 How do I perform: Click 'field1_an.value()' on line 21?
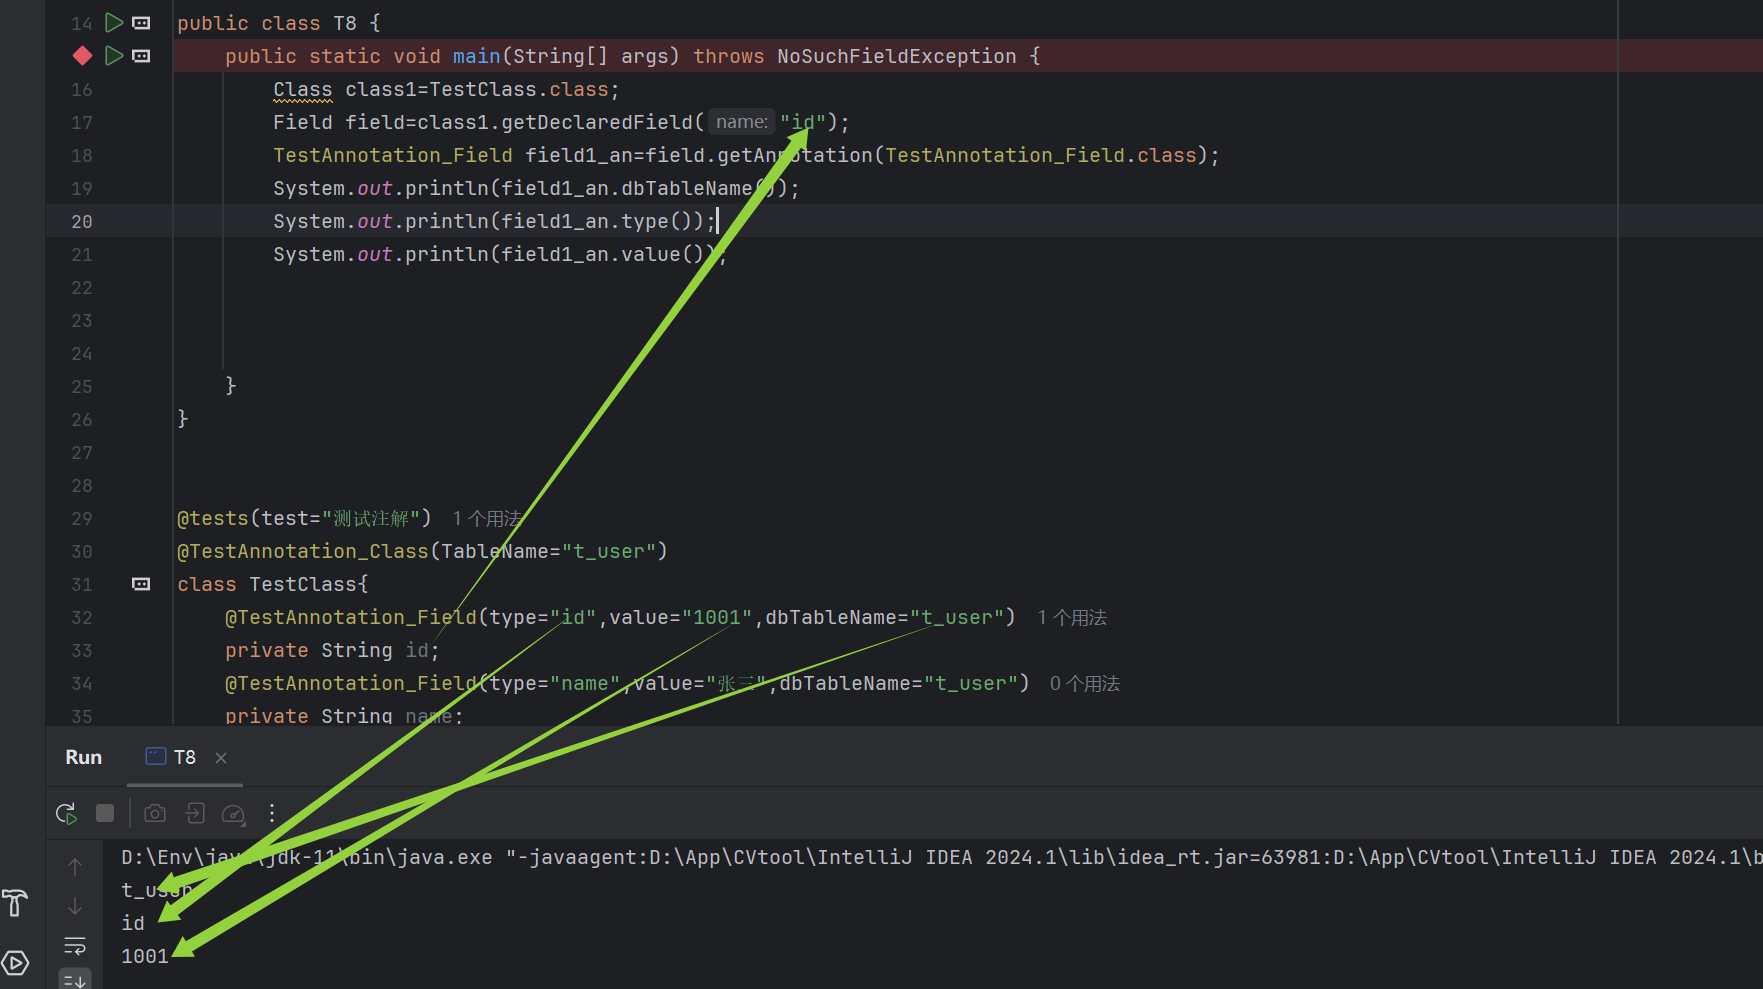click(x=603, y=254)
